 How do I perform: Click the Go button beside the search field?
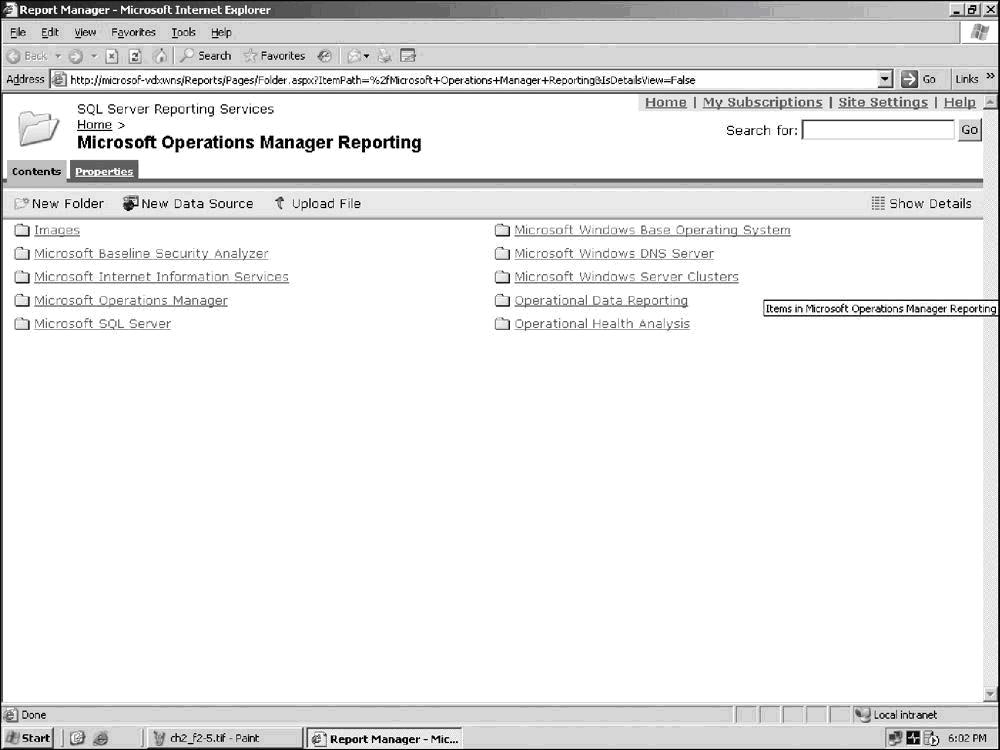click(969, 130)
